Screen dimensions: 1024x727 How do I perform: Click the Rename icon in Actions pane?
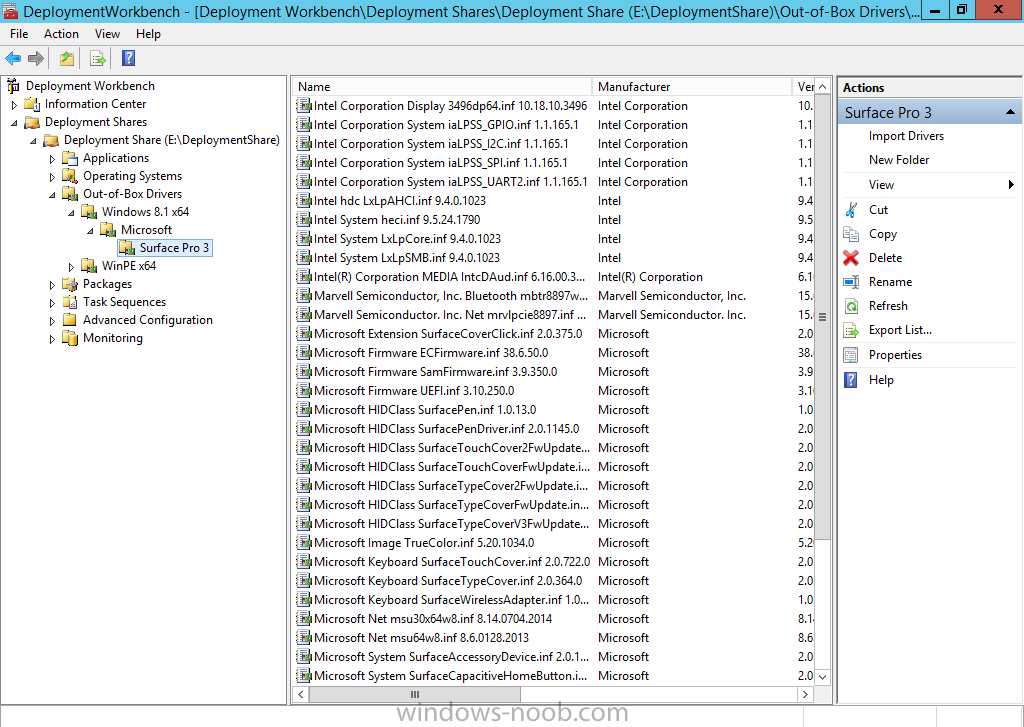[851, 282]
